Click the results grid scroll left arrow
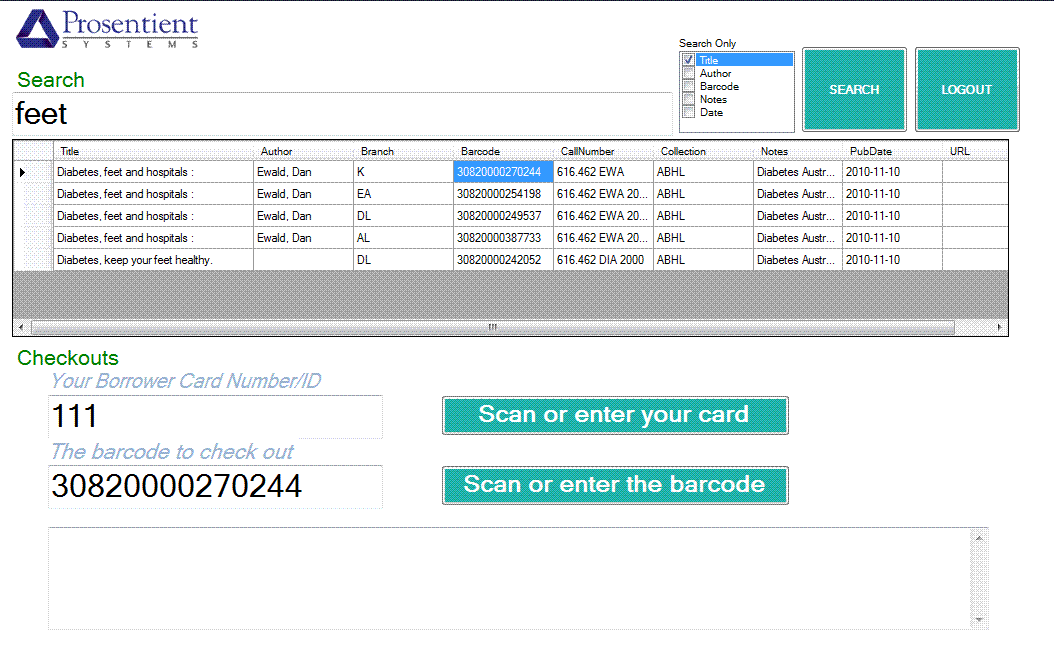The width and height of the screenshot is (1054, 669). tap(21, 327)
